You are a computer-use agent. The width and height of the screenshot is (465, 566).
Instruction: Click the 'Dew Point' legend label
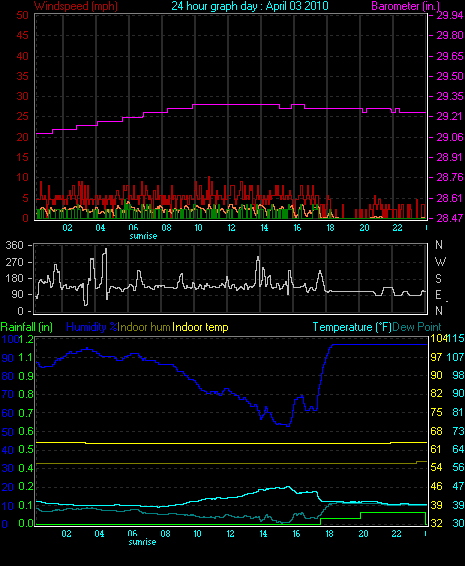point(417,327)
